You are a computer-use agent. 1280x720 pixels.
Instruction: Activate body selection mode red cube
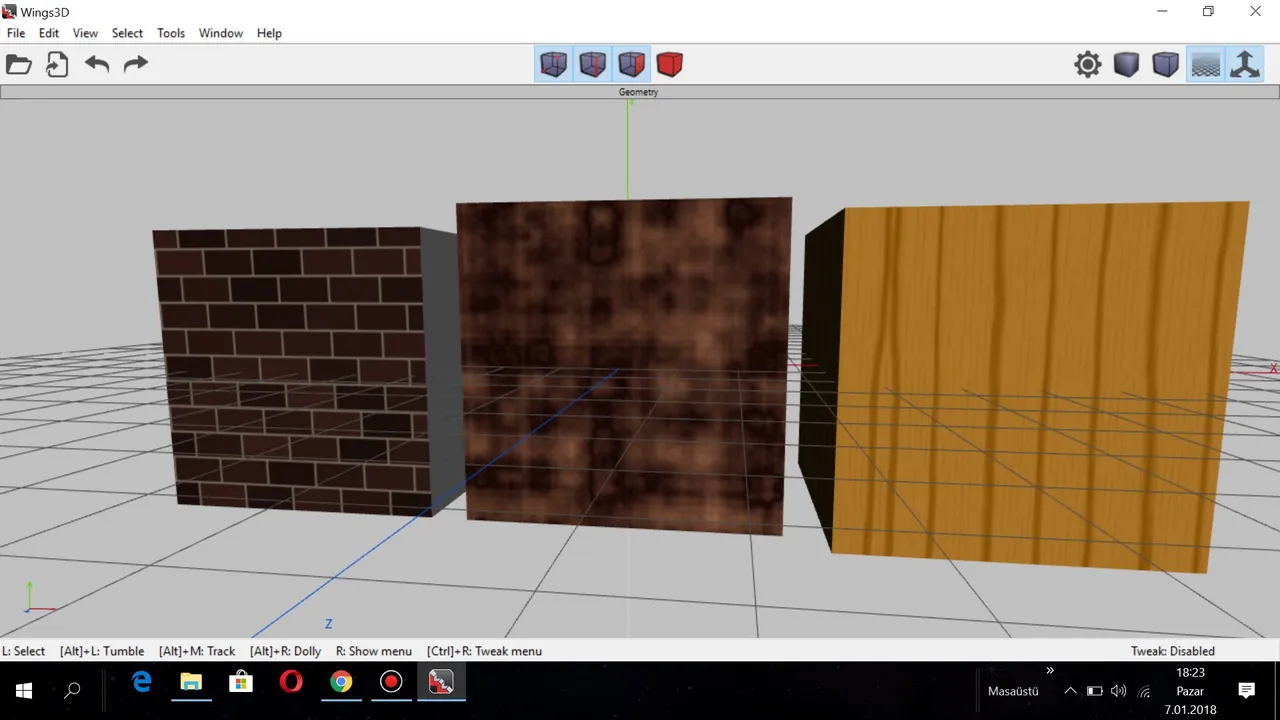click(x=669, y=65)
